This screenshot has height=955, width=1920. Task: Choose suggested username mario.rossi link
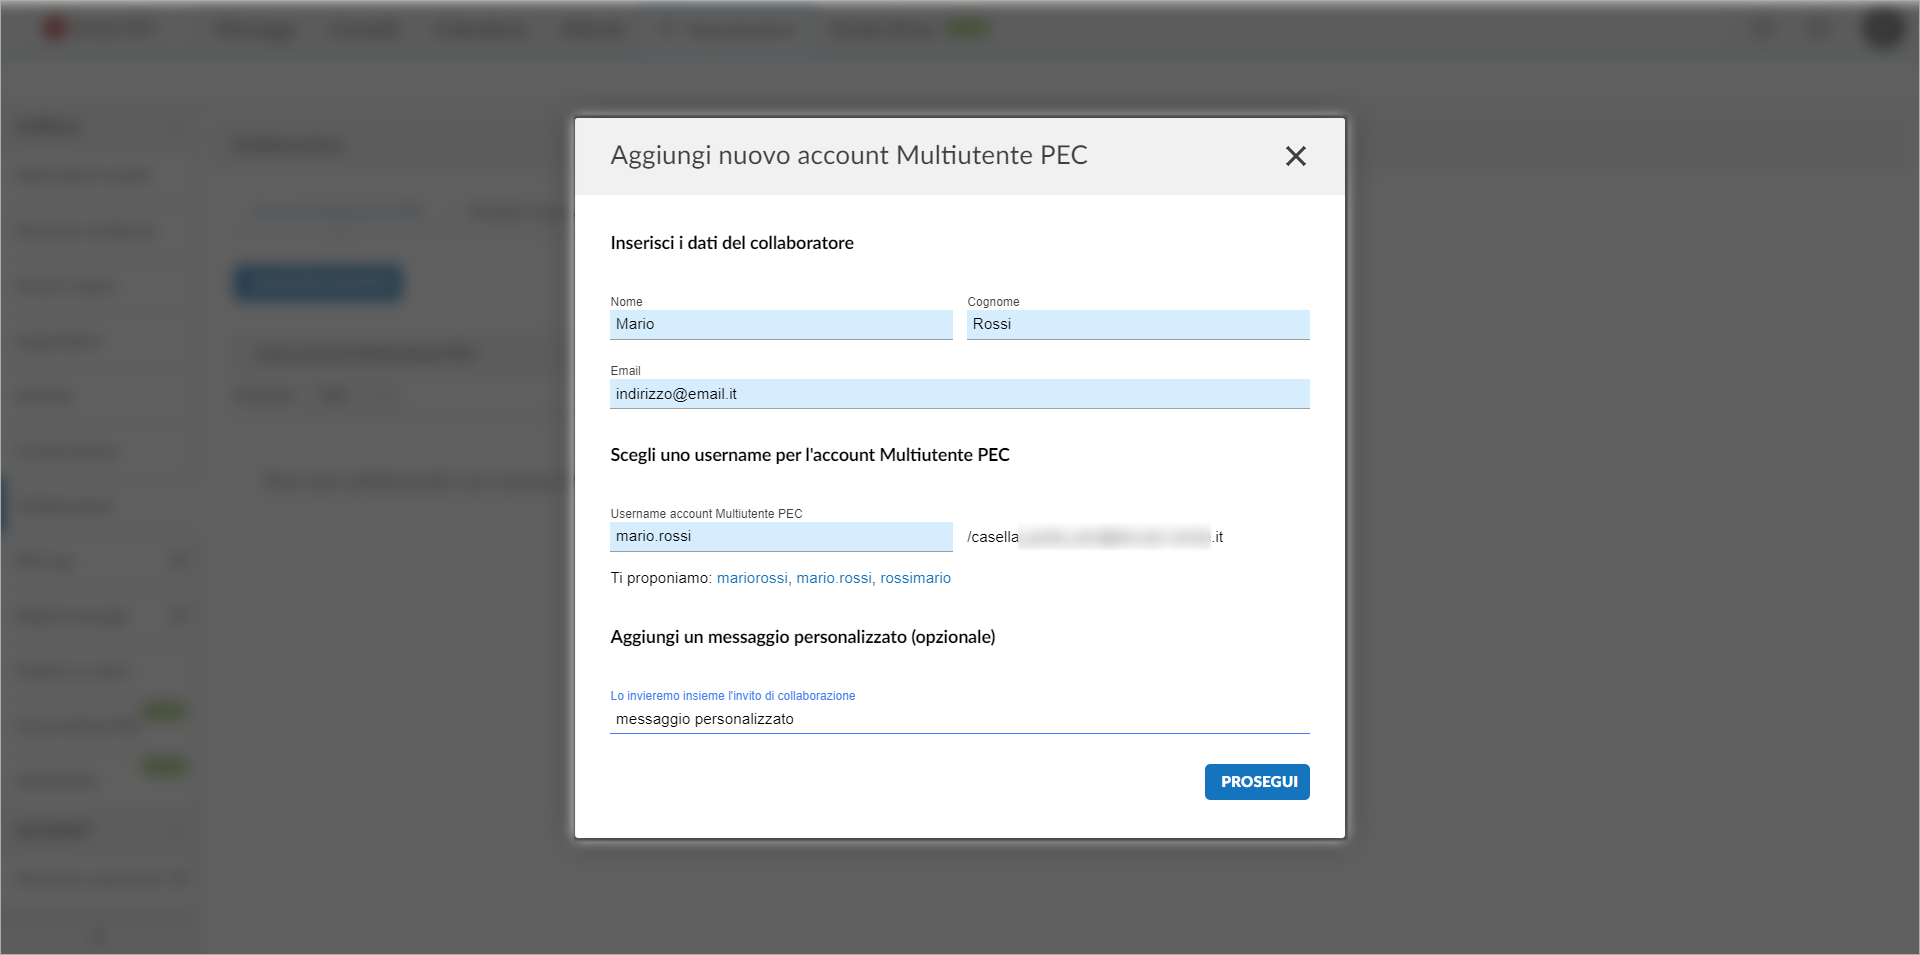(x=834, y=578)
